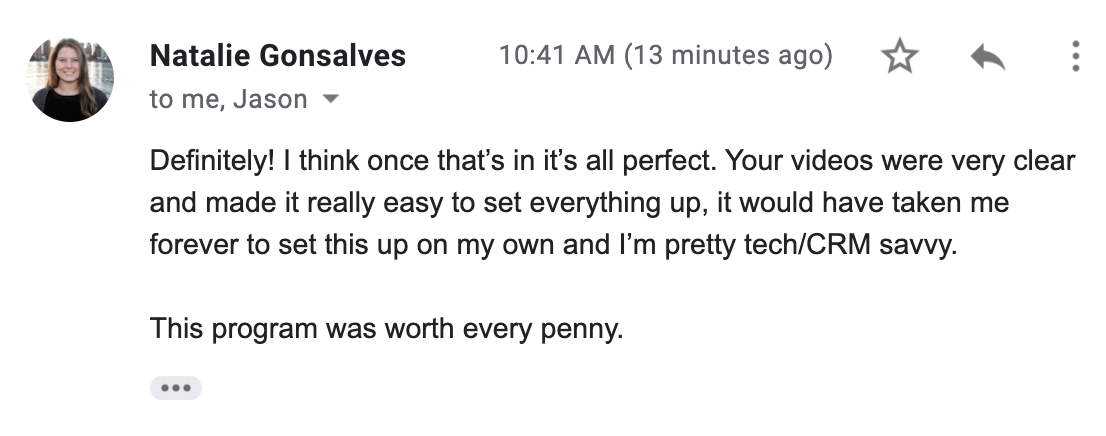Click the sender name Natalie Gonsalves

pos(278,56)
